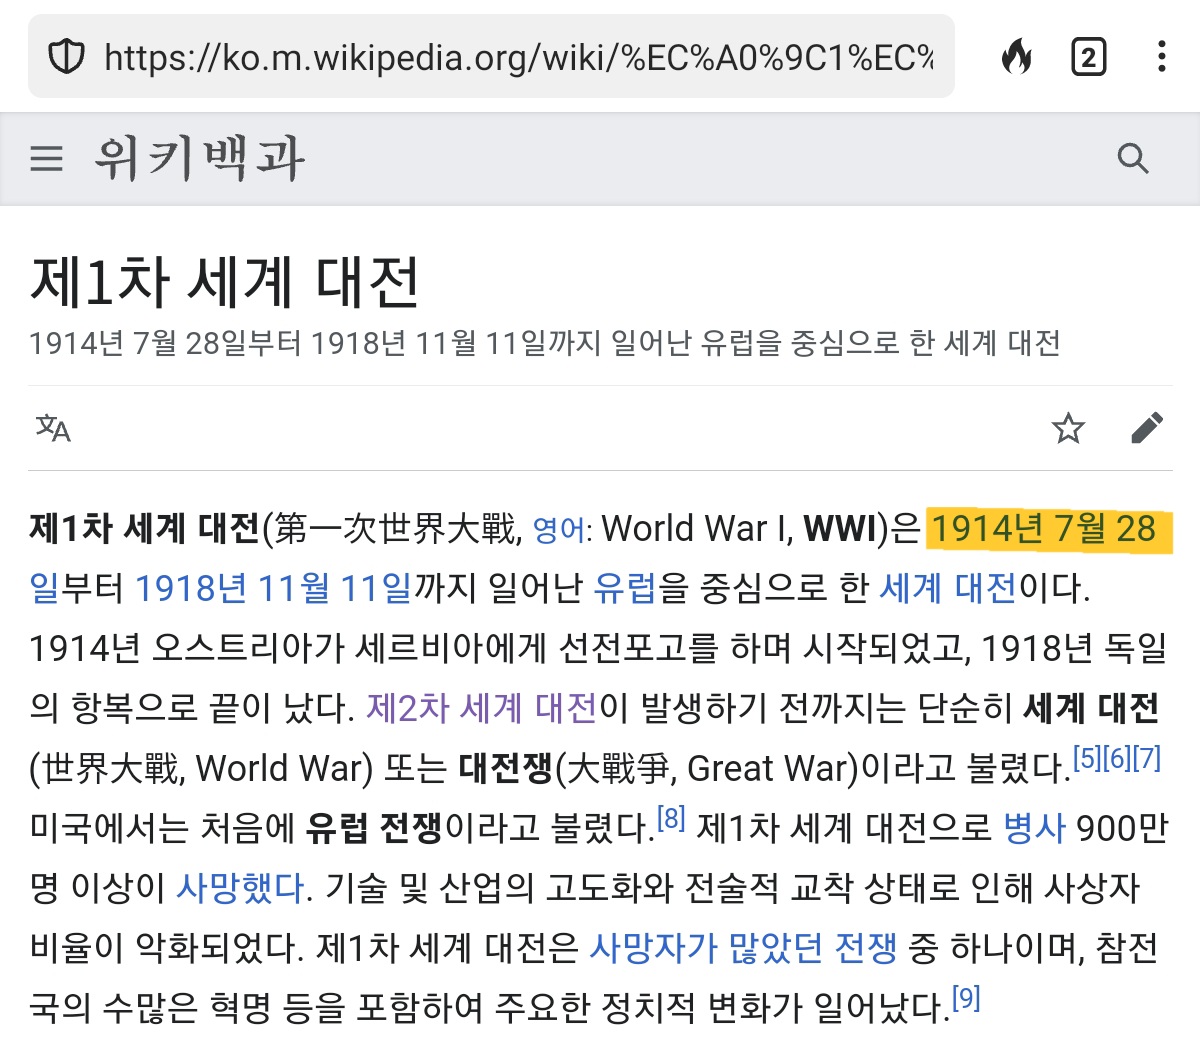Tap the fire clear-data icon
This screenshot has height=1053, width=1200.
coord(1016,57)
